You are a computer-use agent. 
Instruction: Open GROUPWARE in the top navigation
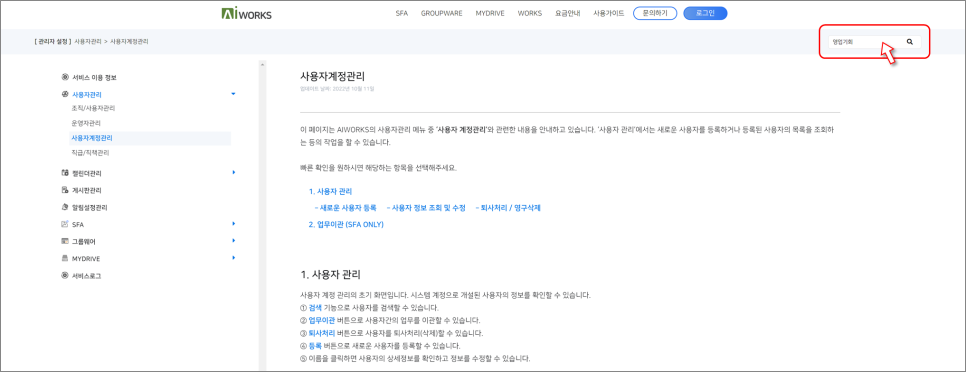[442, 13]
